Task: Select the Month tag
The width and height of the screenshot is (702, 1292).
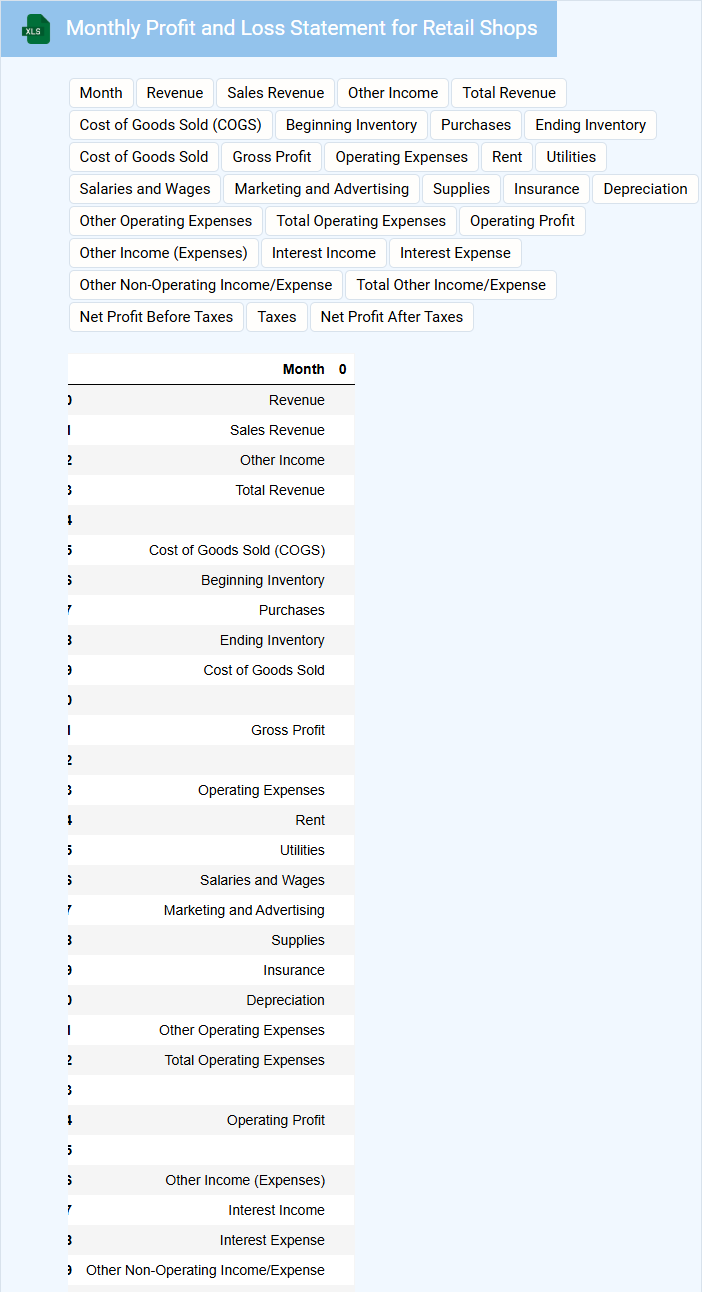Action: coord(101,93)
